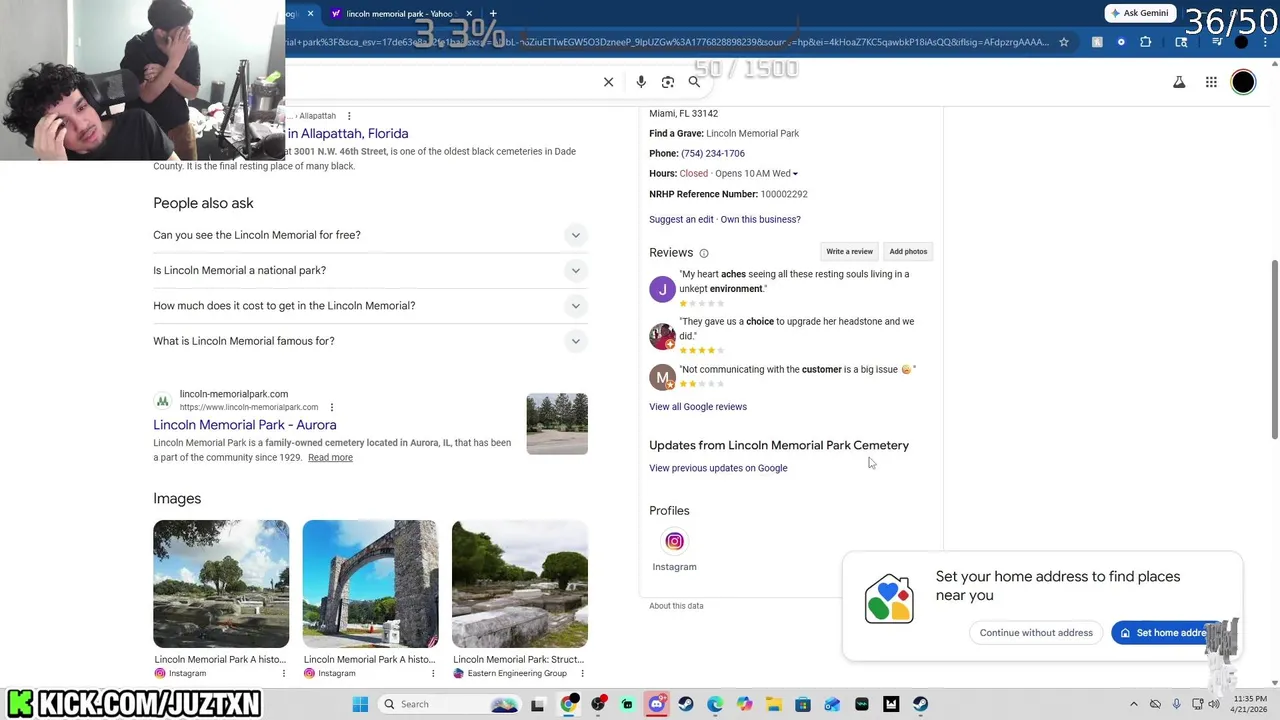Open 'View all Google reviews'
The height and width of the screenshot is (720, 1280).
pyautogui.click(x=698, y=407)
